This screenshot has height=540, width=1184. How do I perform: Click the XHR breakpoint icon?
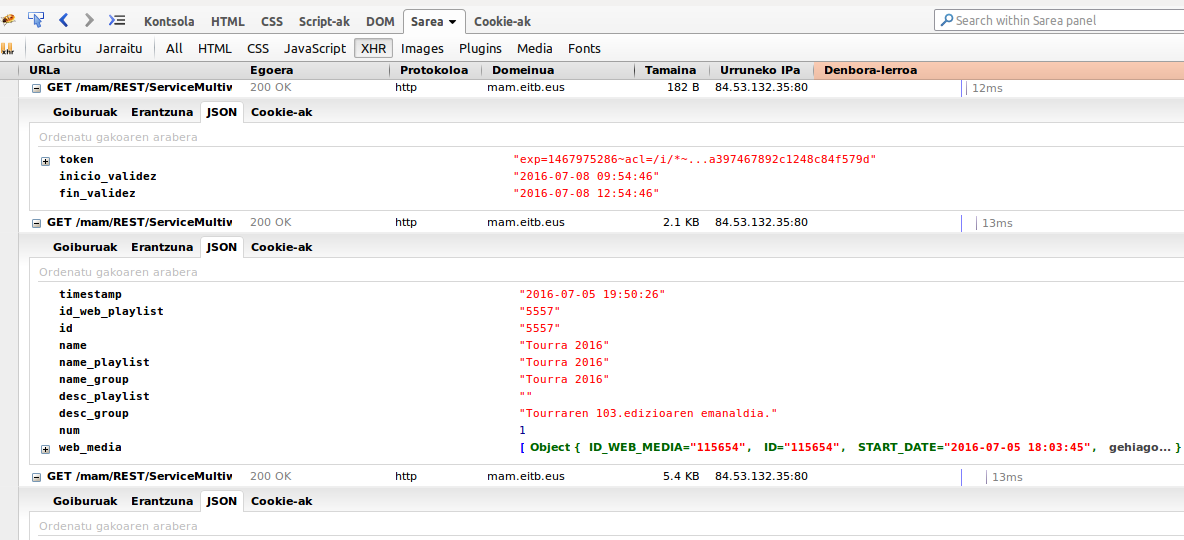click(x=8, y=48)
